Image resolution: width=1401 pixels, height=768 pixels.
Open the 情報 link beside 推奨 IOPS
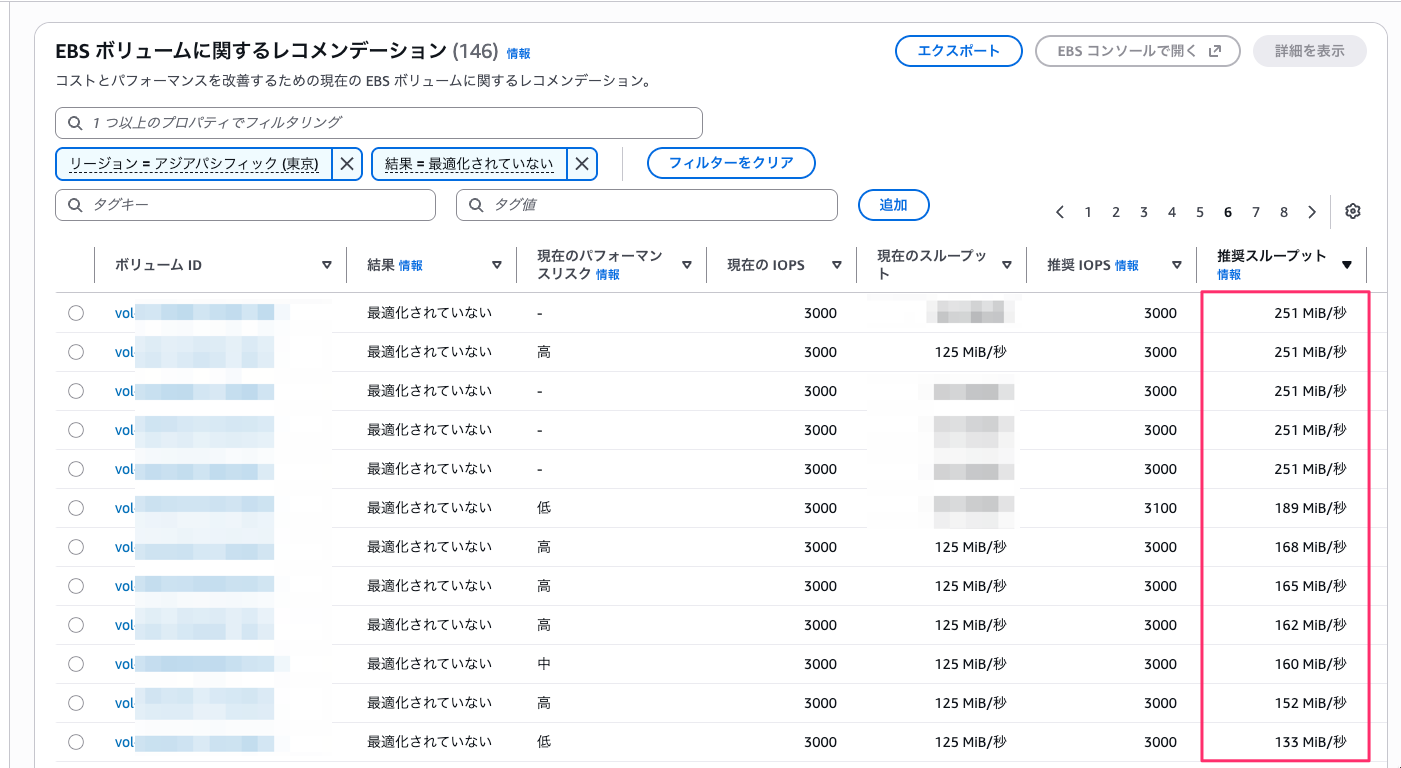1127,266
